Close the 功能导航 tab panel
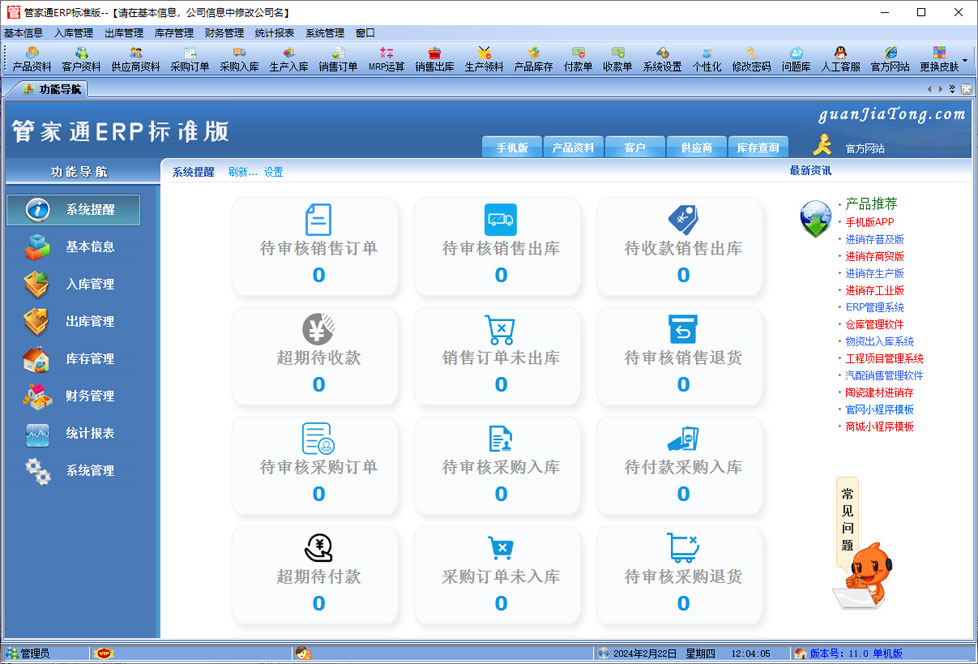The height and width of the screenshot is (664, 978). click(x=966, y=89)
